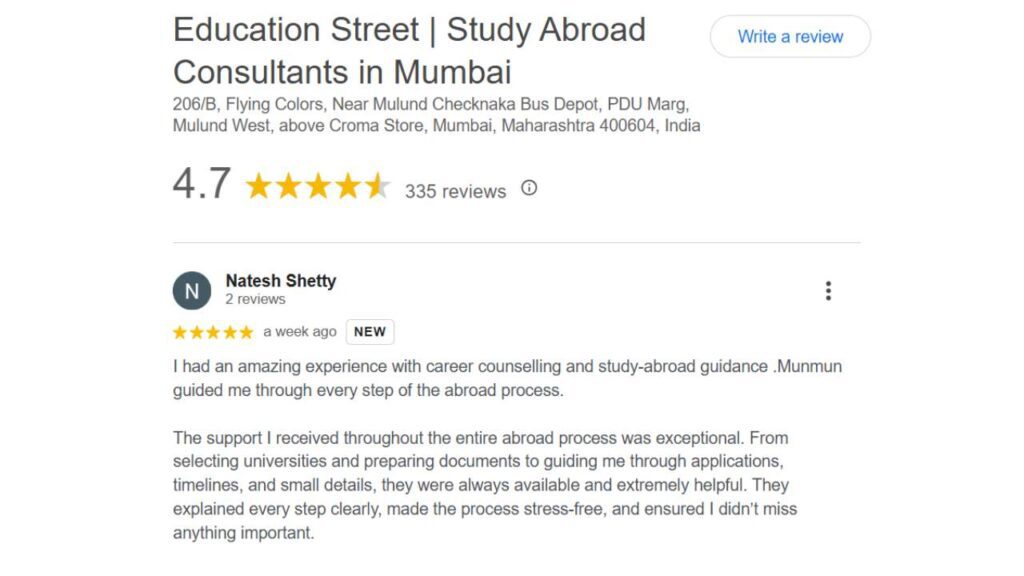This screenshot has width=1024, height=576.
Task: Open the 2 reviews link under Natesh Shetty
Action: coord(253,300)
